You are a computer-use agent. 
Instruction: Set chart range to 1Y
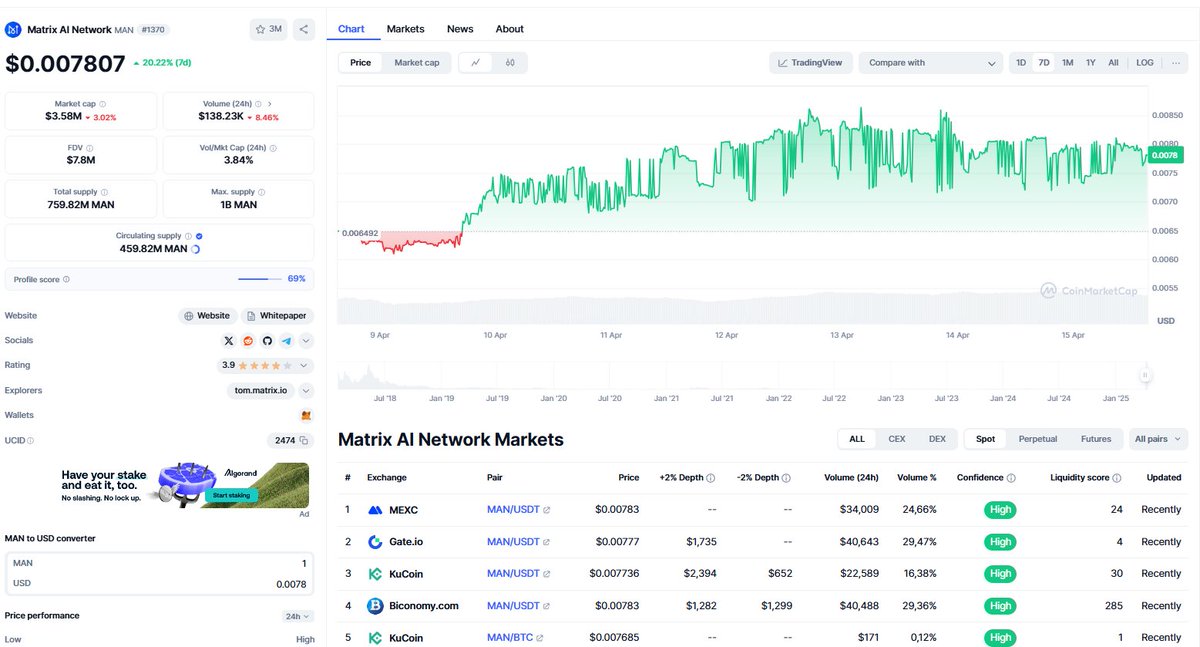point(1091,62)
